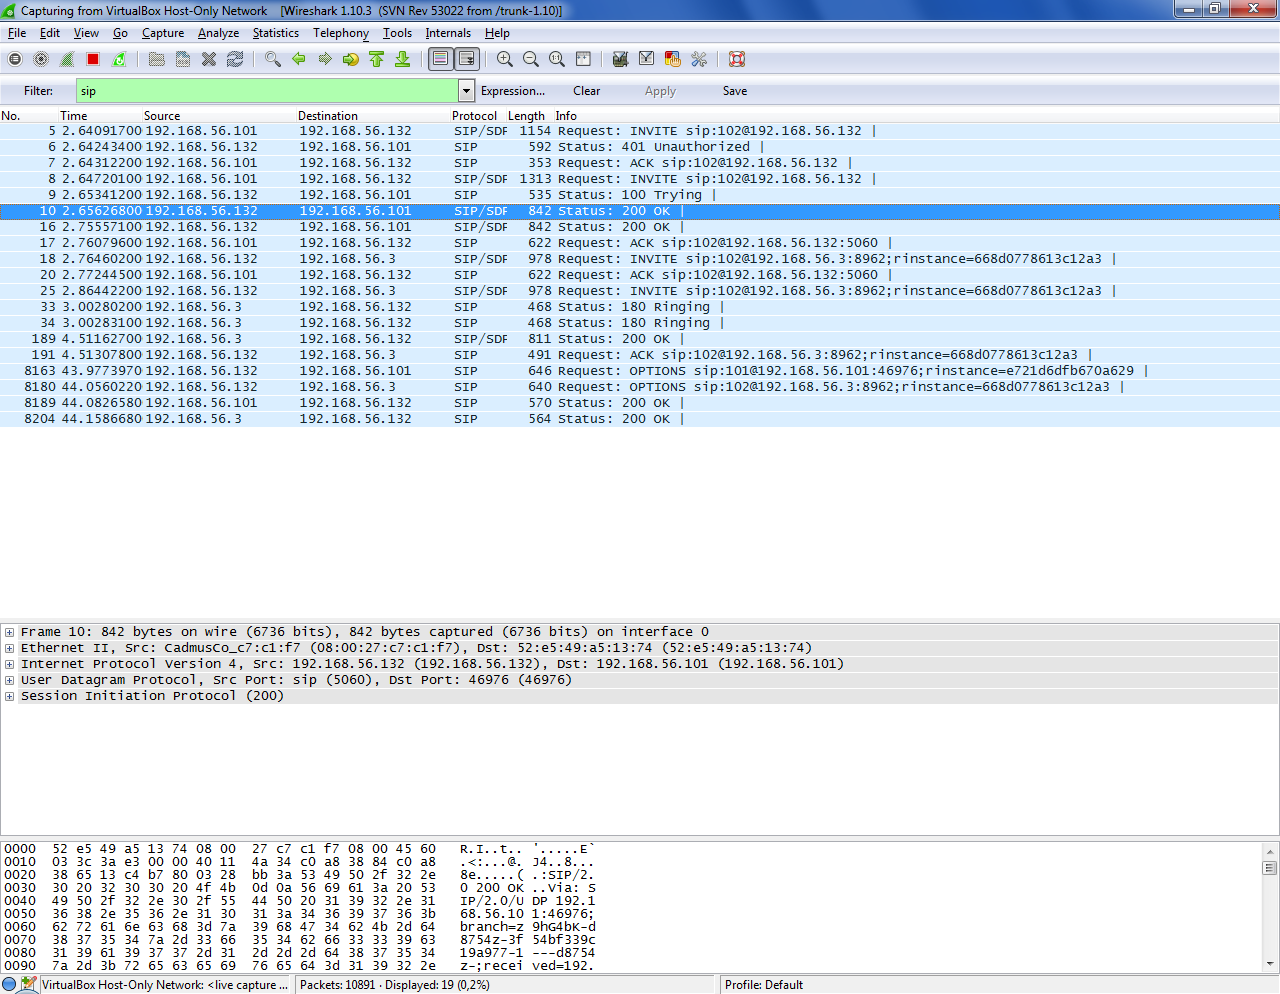Go to the first packet
Viewport: 1280px width, 994px height.
(377, 60)
